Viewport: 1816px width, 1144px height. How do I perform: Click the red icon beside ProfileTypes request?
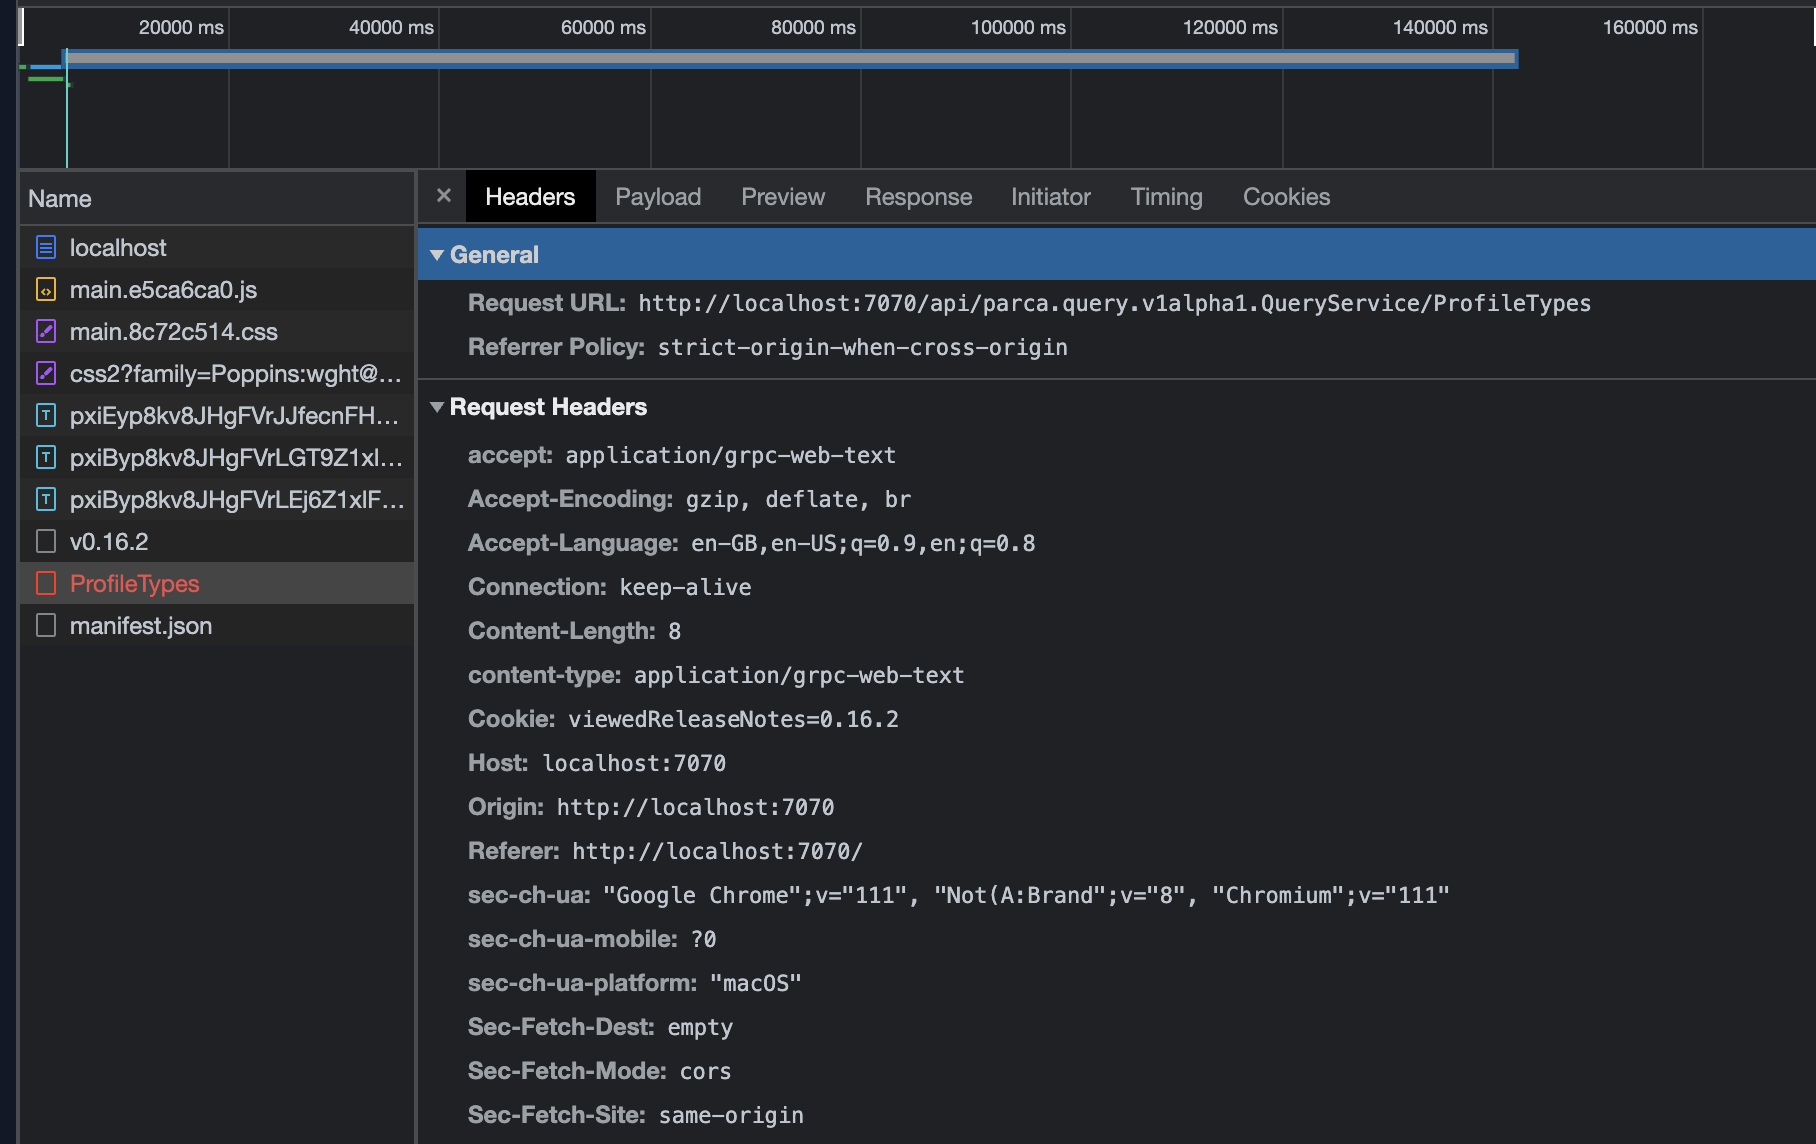(x=45, y=583)
